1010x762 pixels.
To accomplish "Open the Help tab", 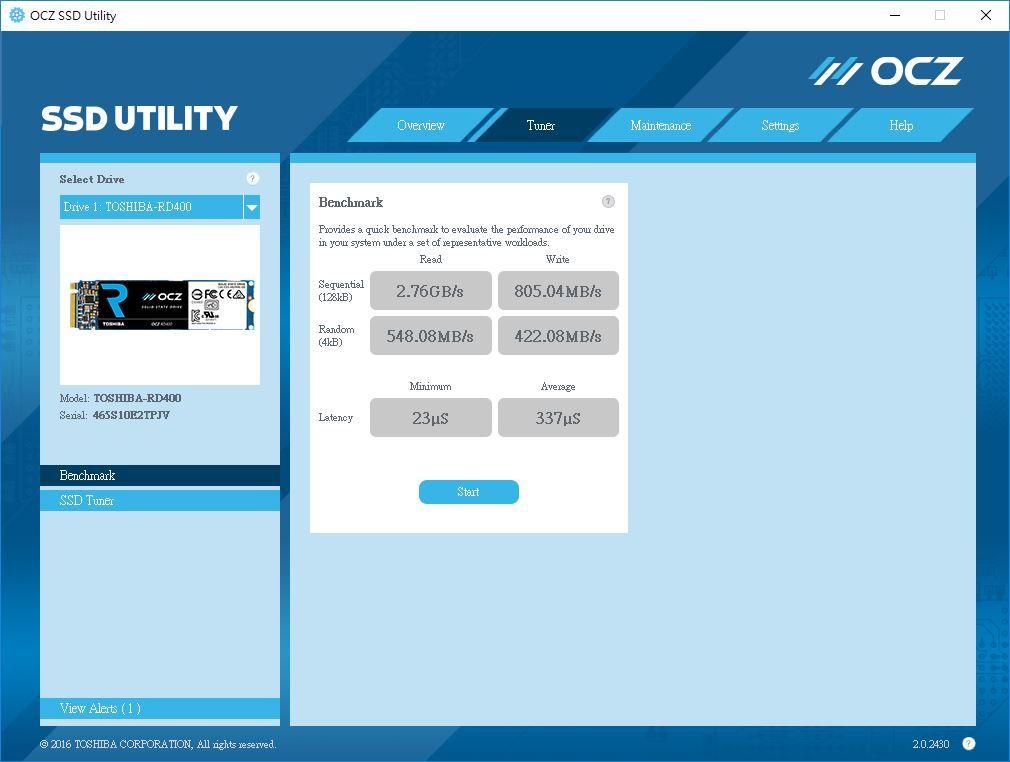I will (x=900, y=125).
